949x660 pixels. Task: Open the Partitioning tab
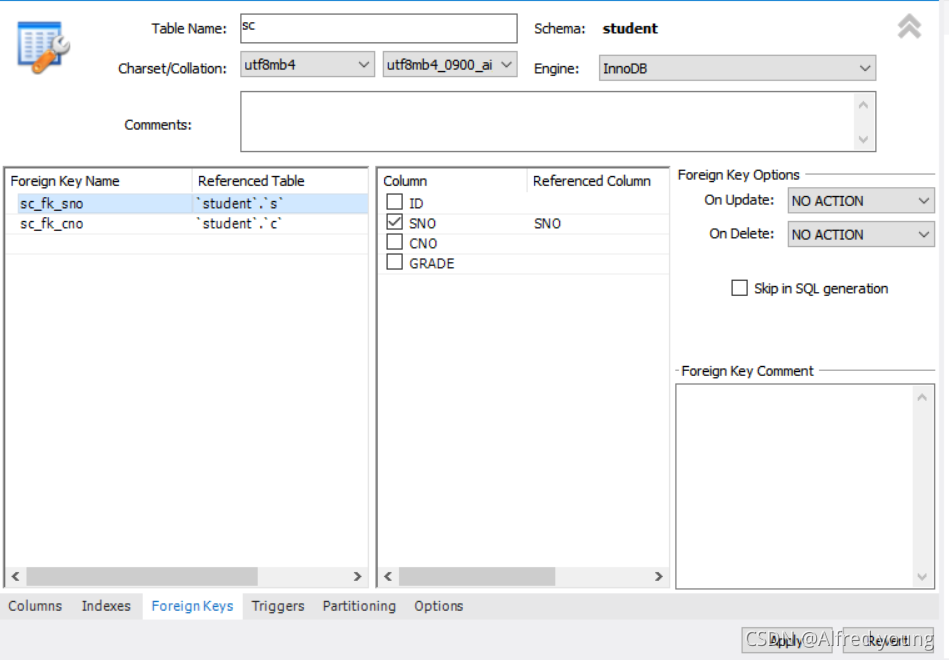(359, 606)
